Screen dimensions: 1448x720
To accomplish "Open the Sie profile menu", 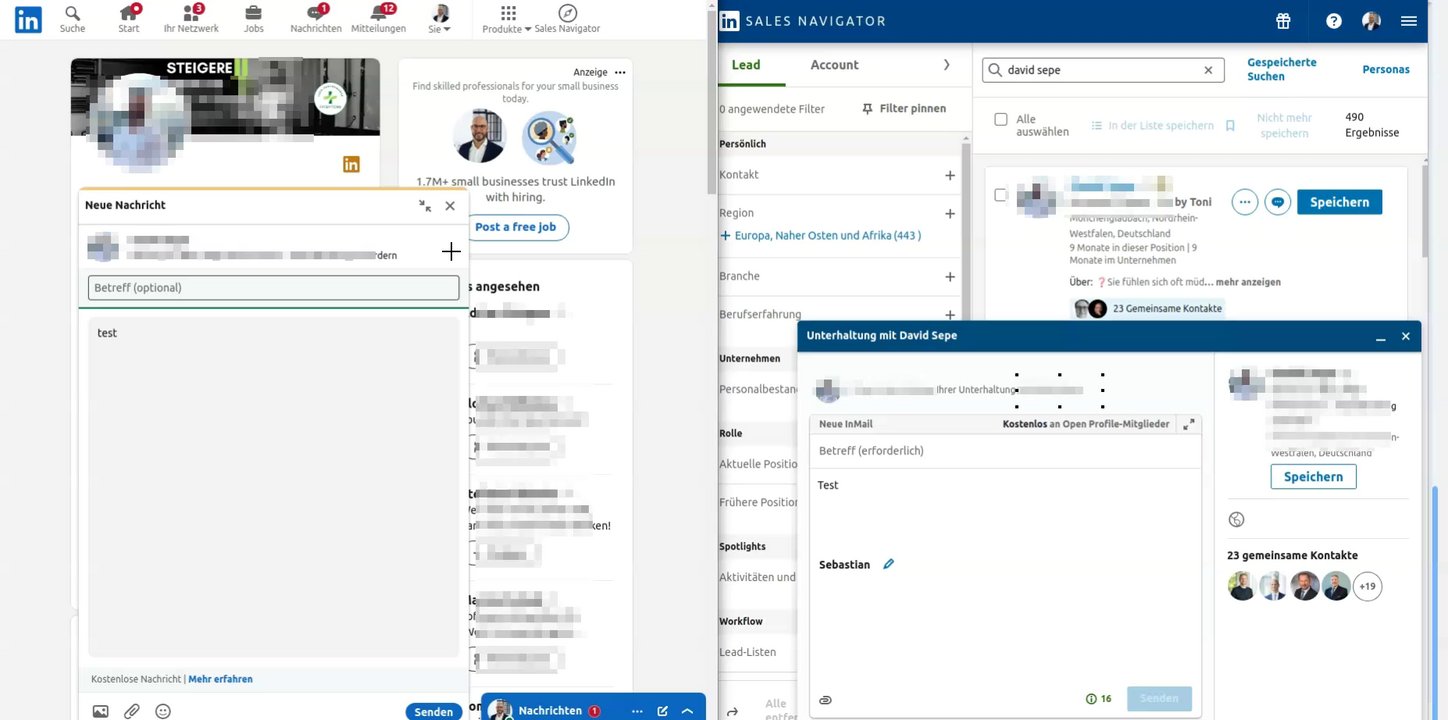I will point(440,19).
